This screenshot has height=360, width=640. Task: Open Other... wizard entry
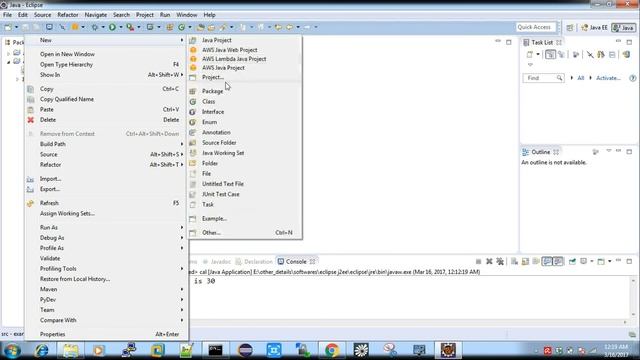click(244, 233)
